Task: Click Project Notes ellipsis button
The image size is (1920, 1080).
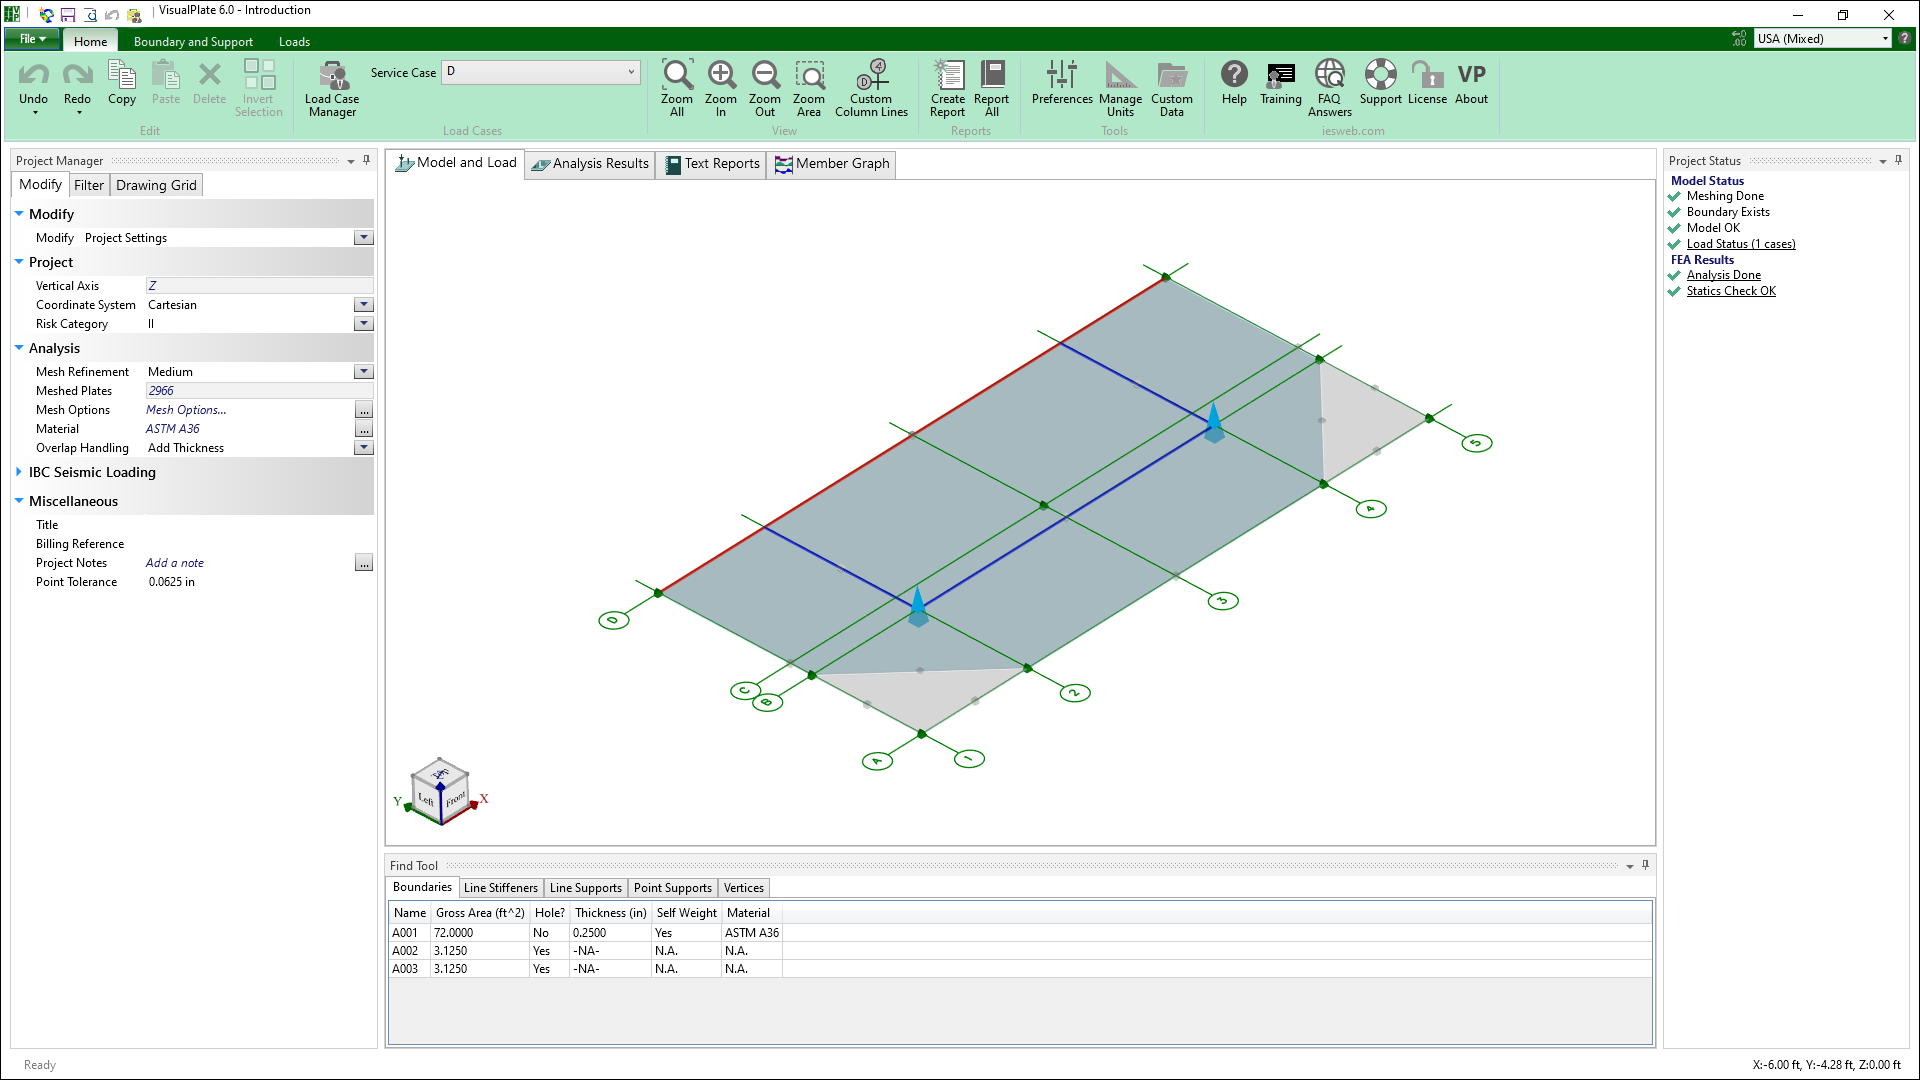Action: point(364,563)
